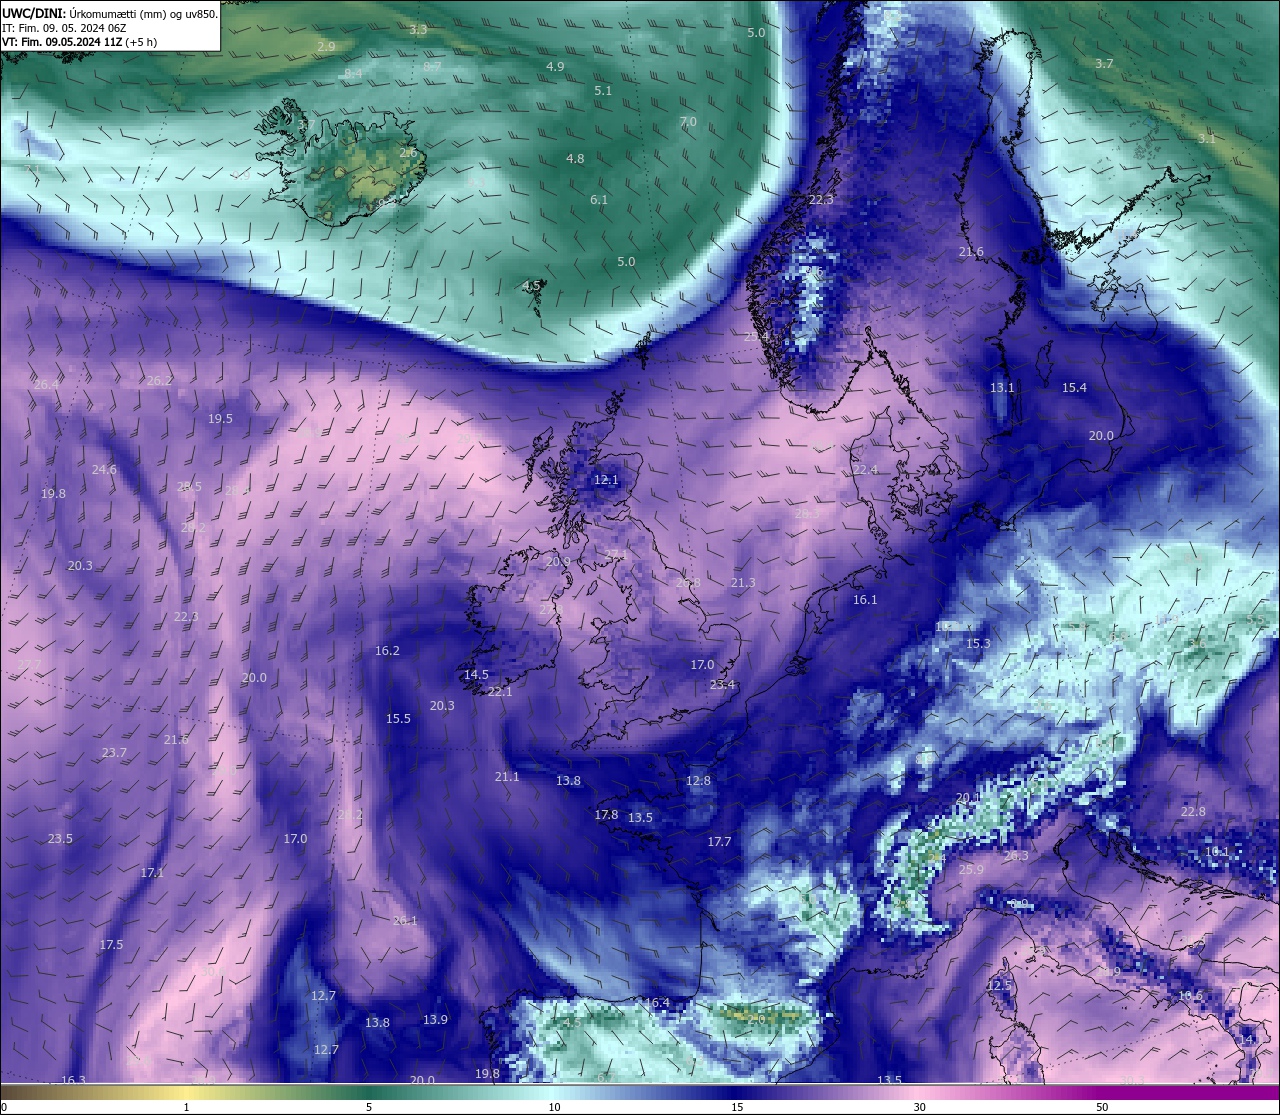Click the 22.1 value label

[x=500, y=691]
